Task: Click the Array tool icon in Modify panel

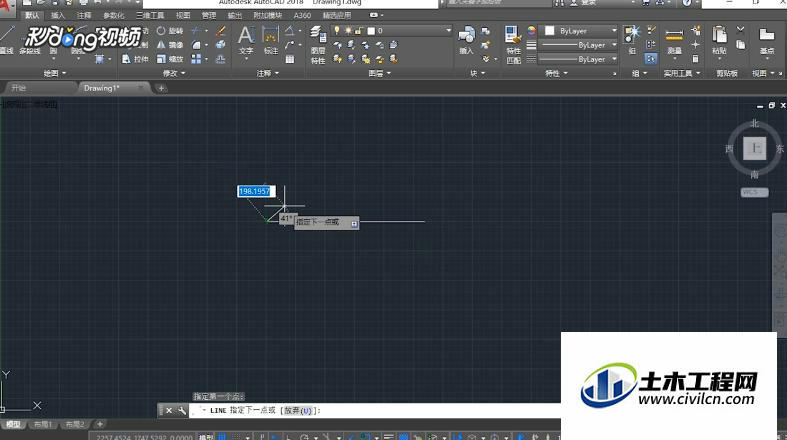Action: (x=196, y=59)
